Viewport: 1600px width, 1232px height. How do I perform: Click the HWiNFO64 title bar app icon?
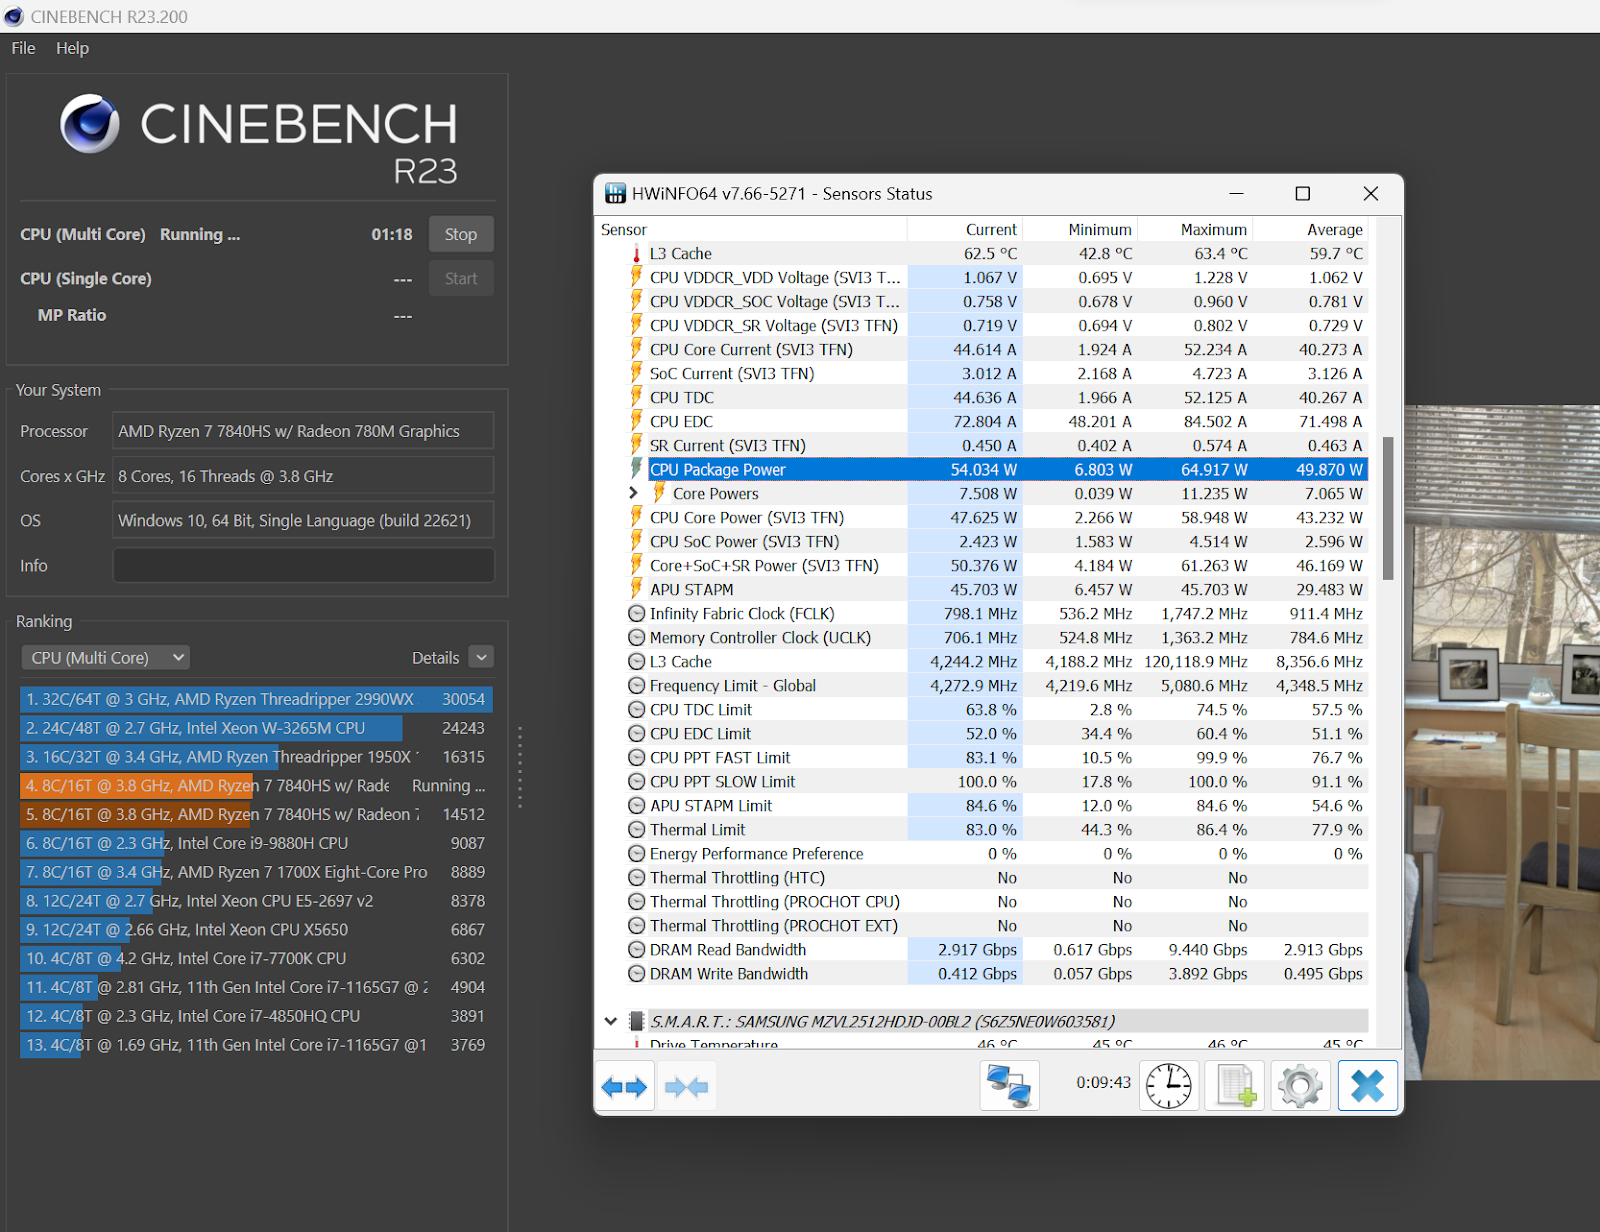[x=615, y=193]
